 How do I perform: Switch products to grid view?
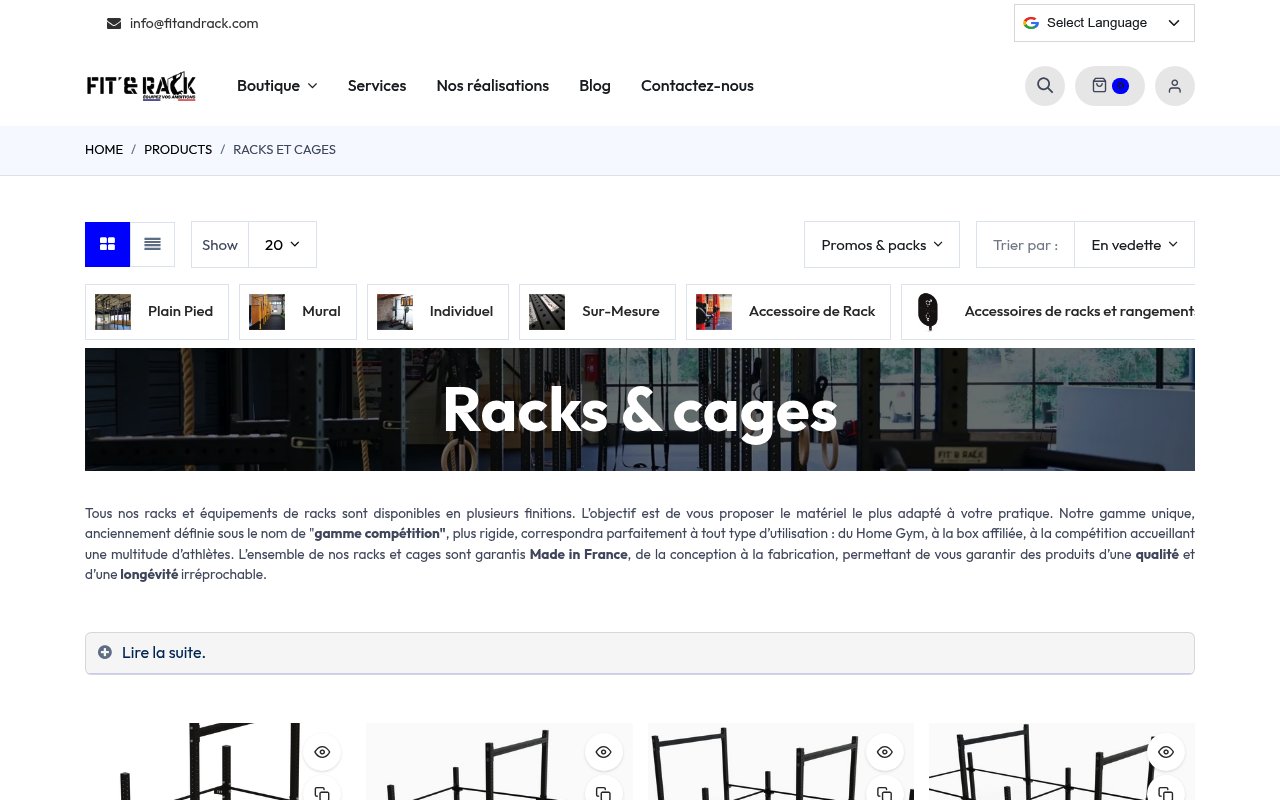107,244
